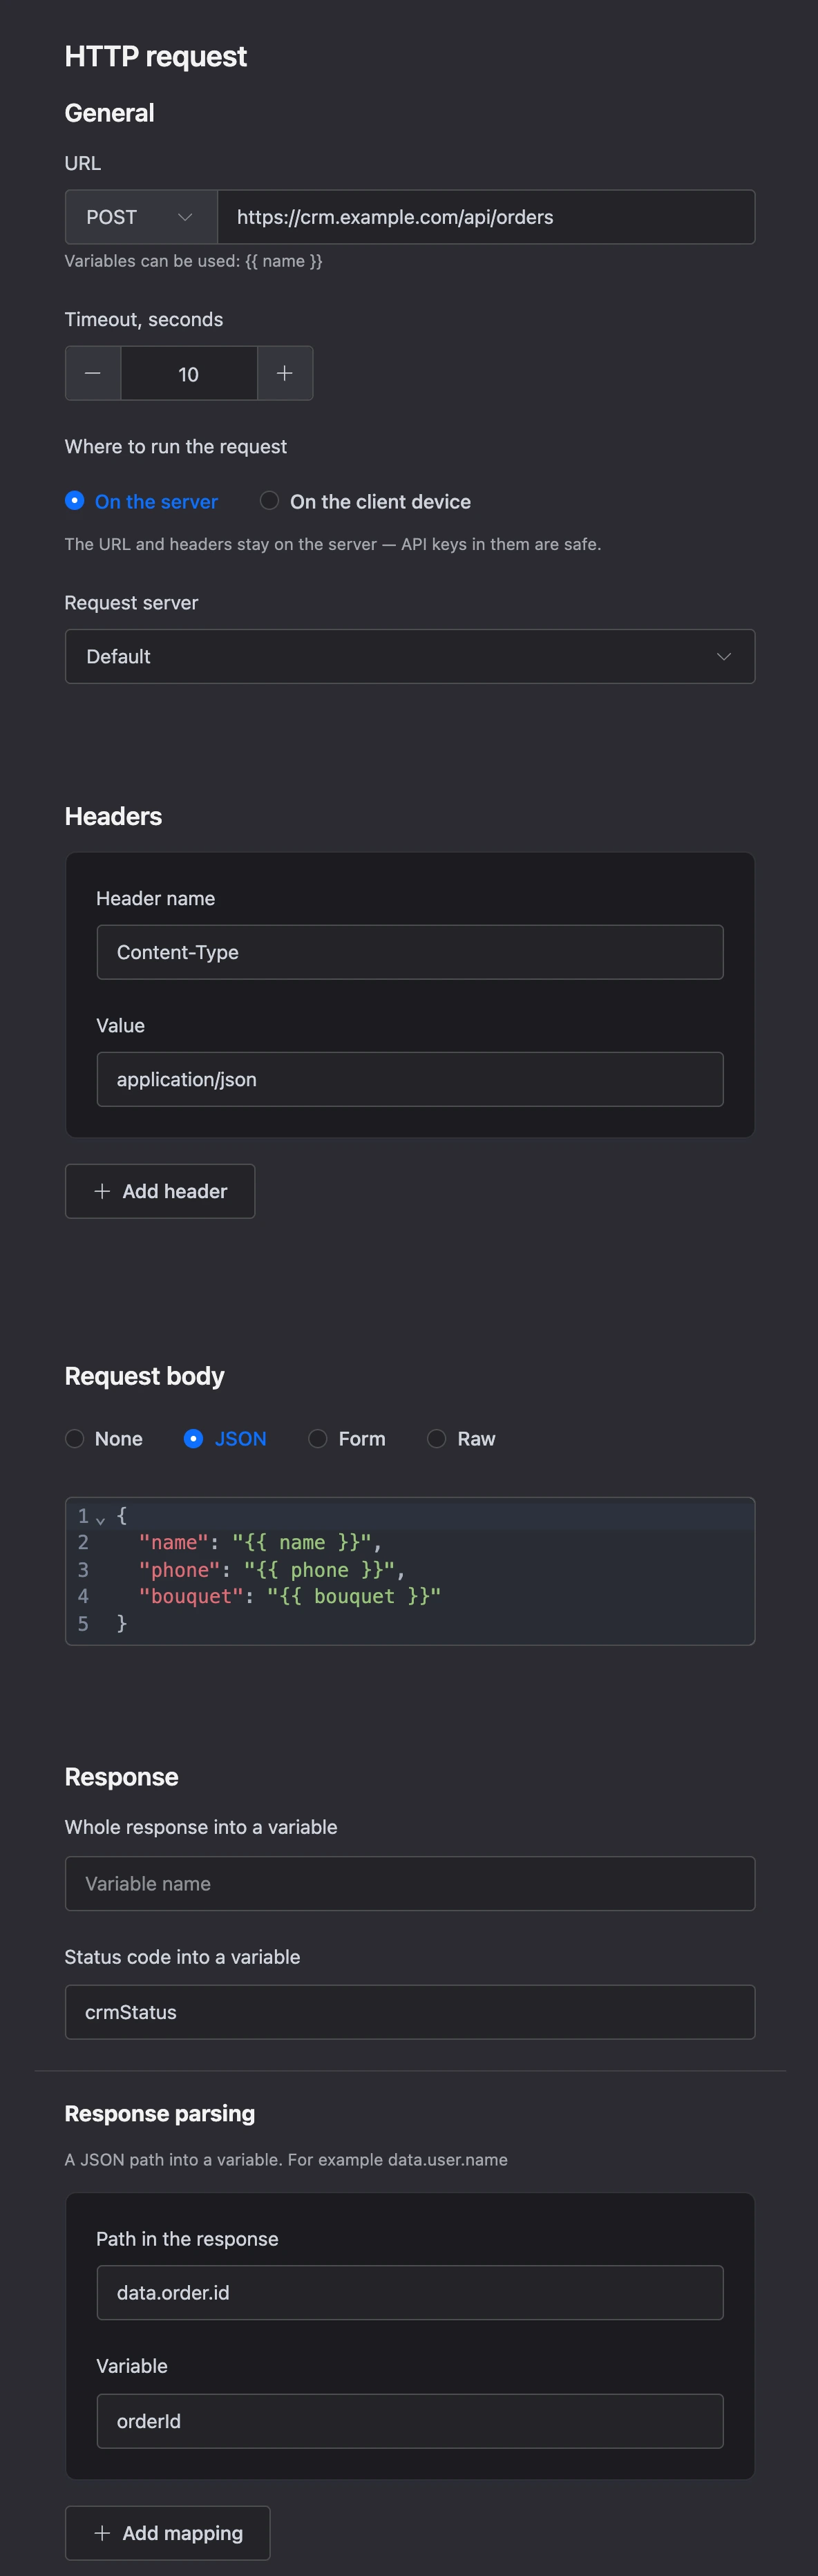Decrease timeout with the minus button
This screenshot has height=2576, width=818.
(93, 373)
